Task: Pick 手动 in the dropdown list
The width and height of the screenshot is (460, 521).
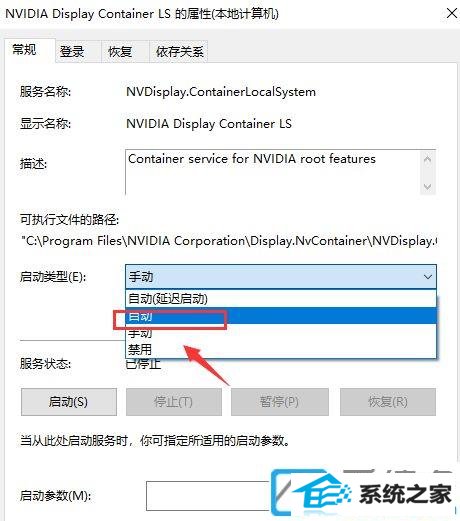Action: click(x=281, y=332)
